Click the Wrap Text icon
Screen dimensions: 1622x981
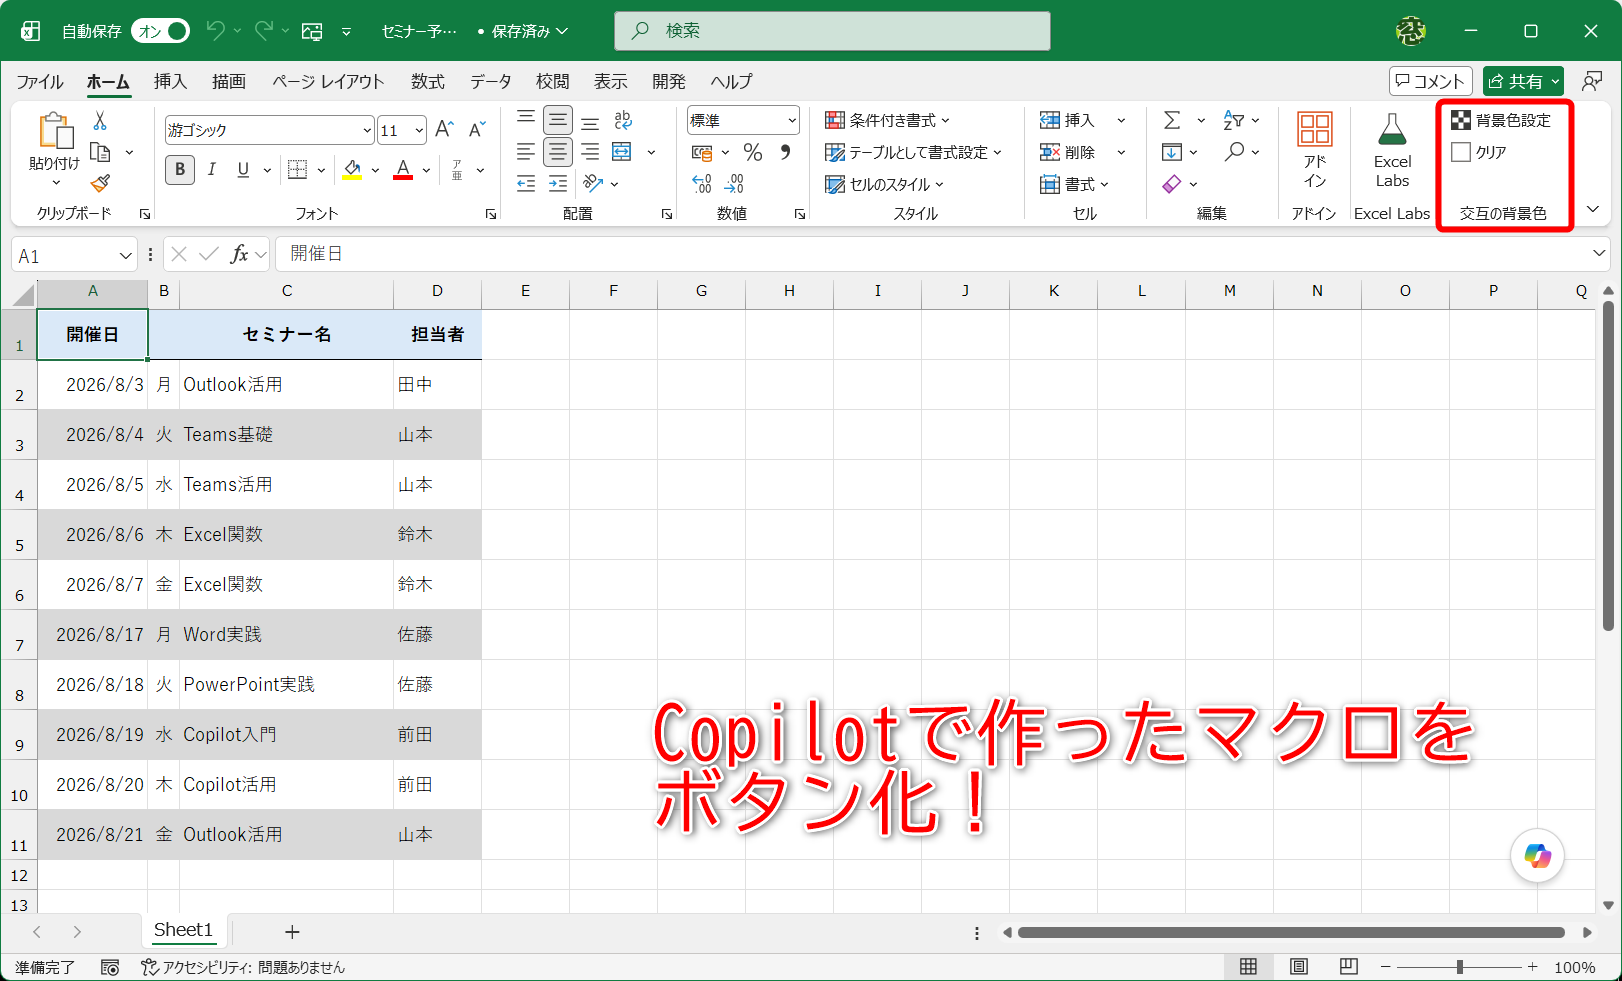(623, 121)
